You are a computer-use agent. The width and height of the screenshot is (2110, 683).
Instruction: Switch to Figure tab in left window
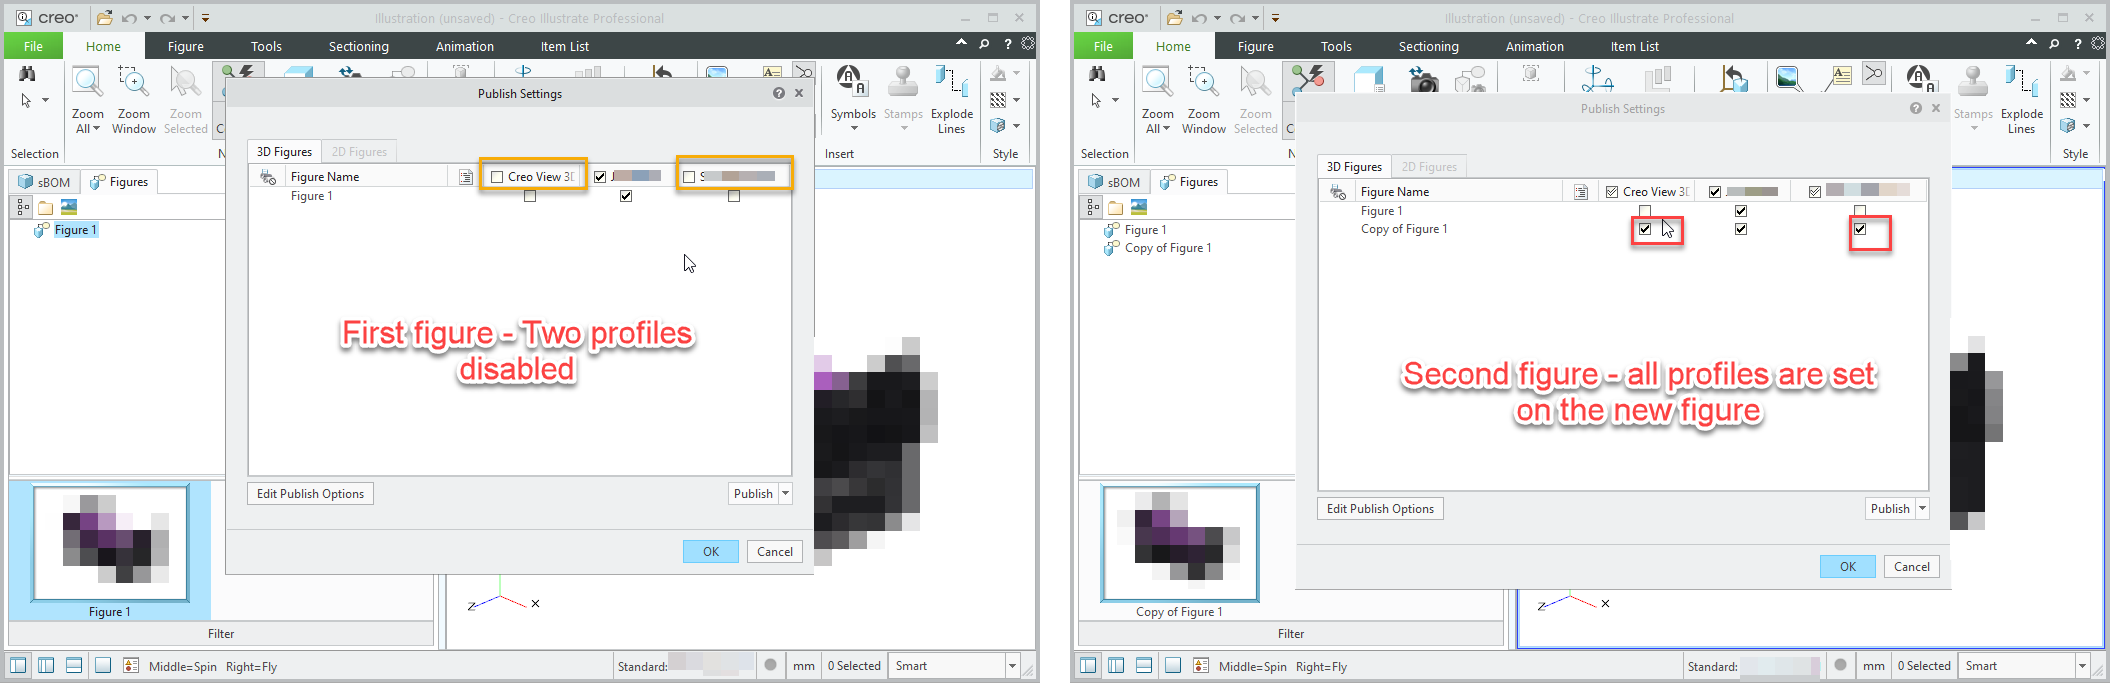186,46
